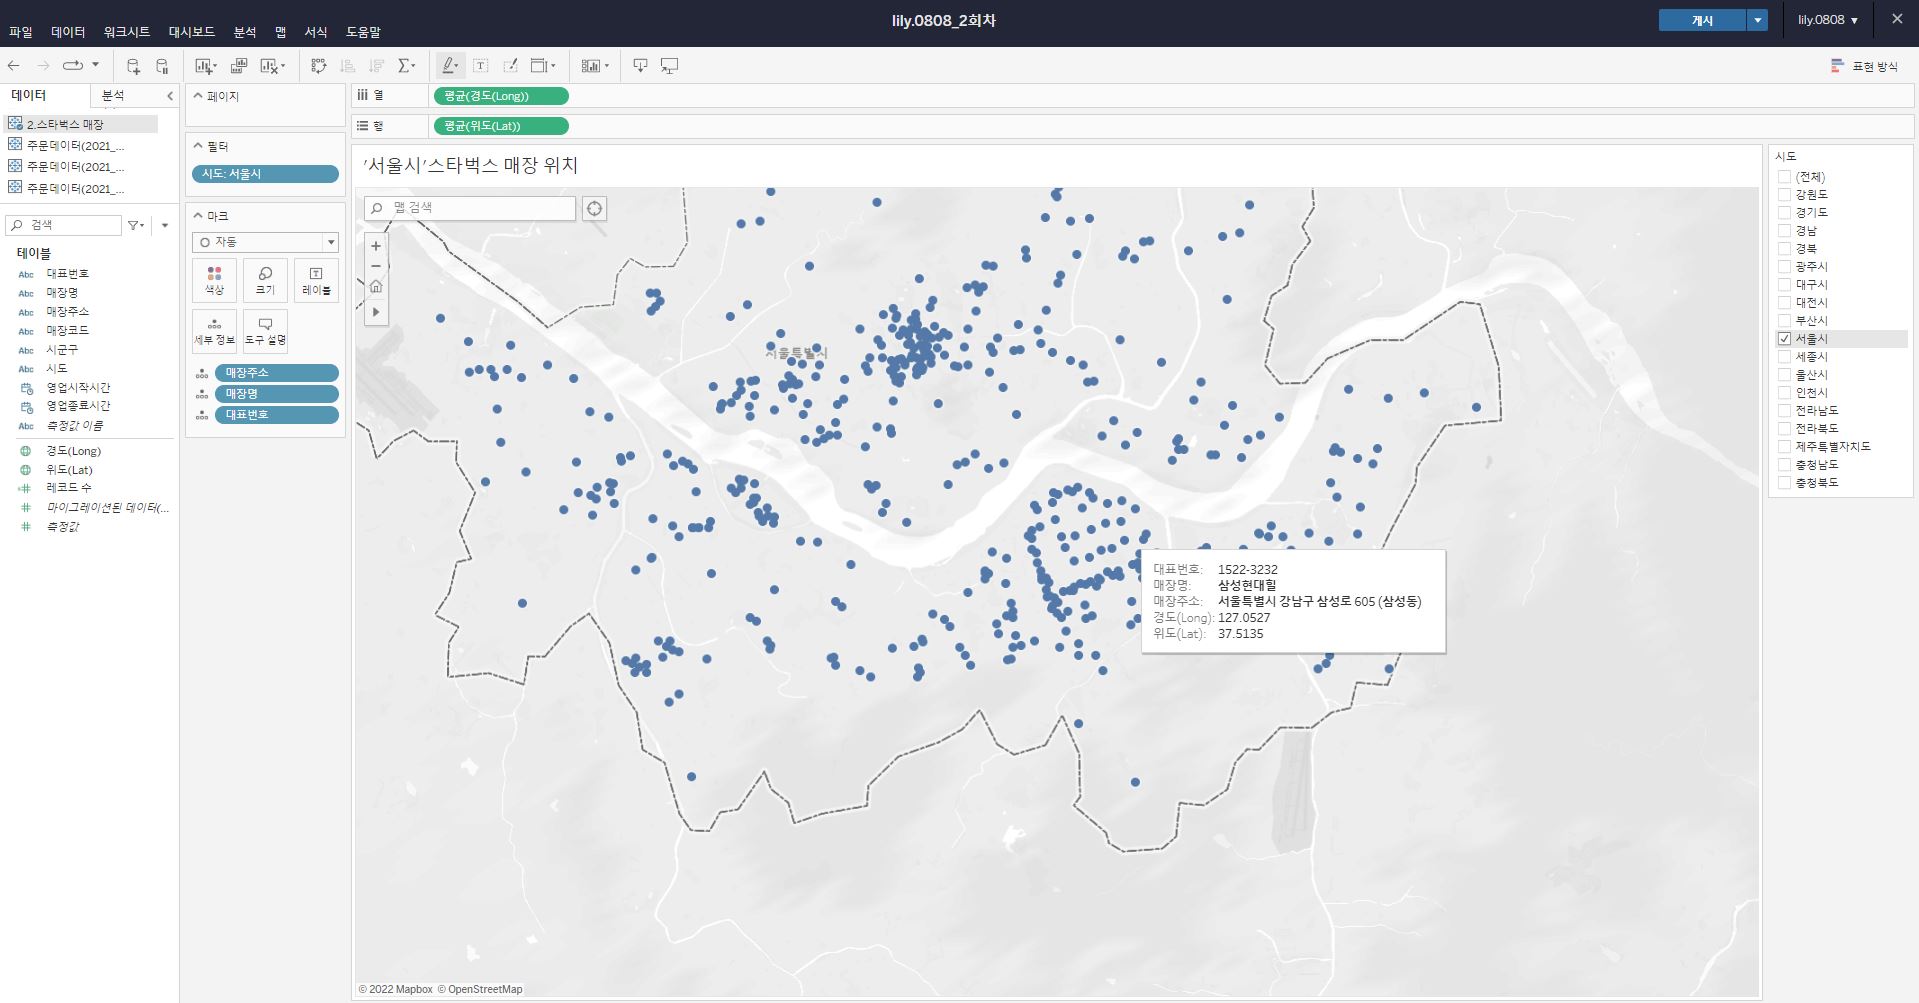Click the redo forward arrow icon
This screenshot has height=1003, width=1919.
click(43, 66)
